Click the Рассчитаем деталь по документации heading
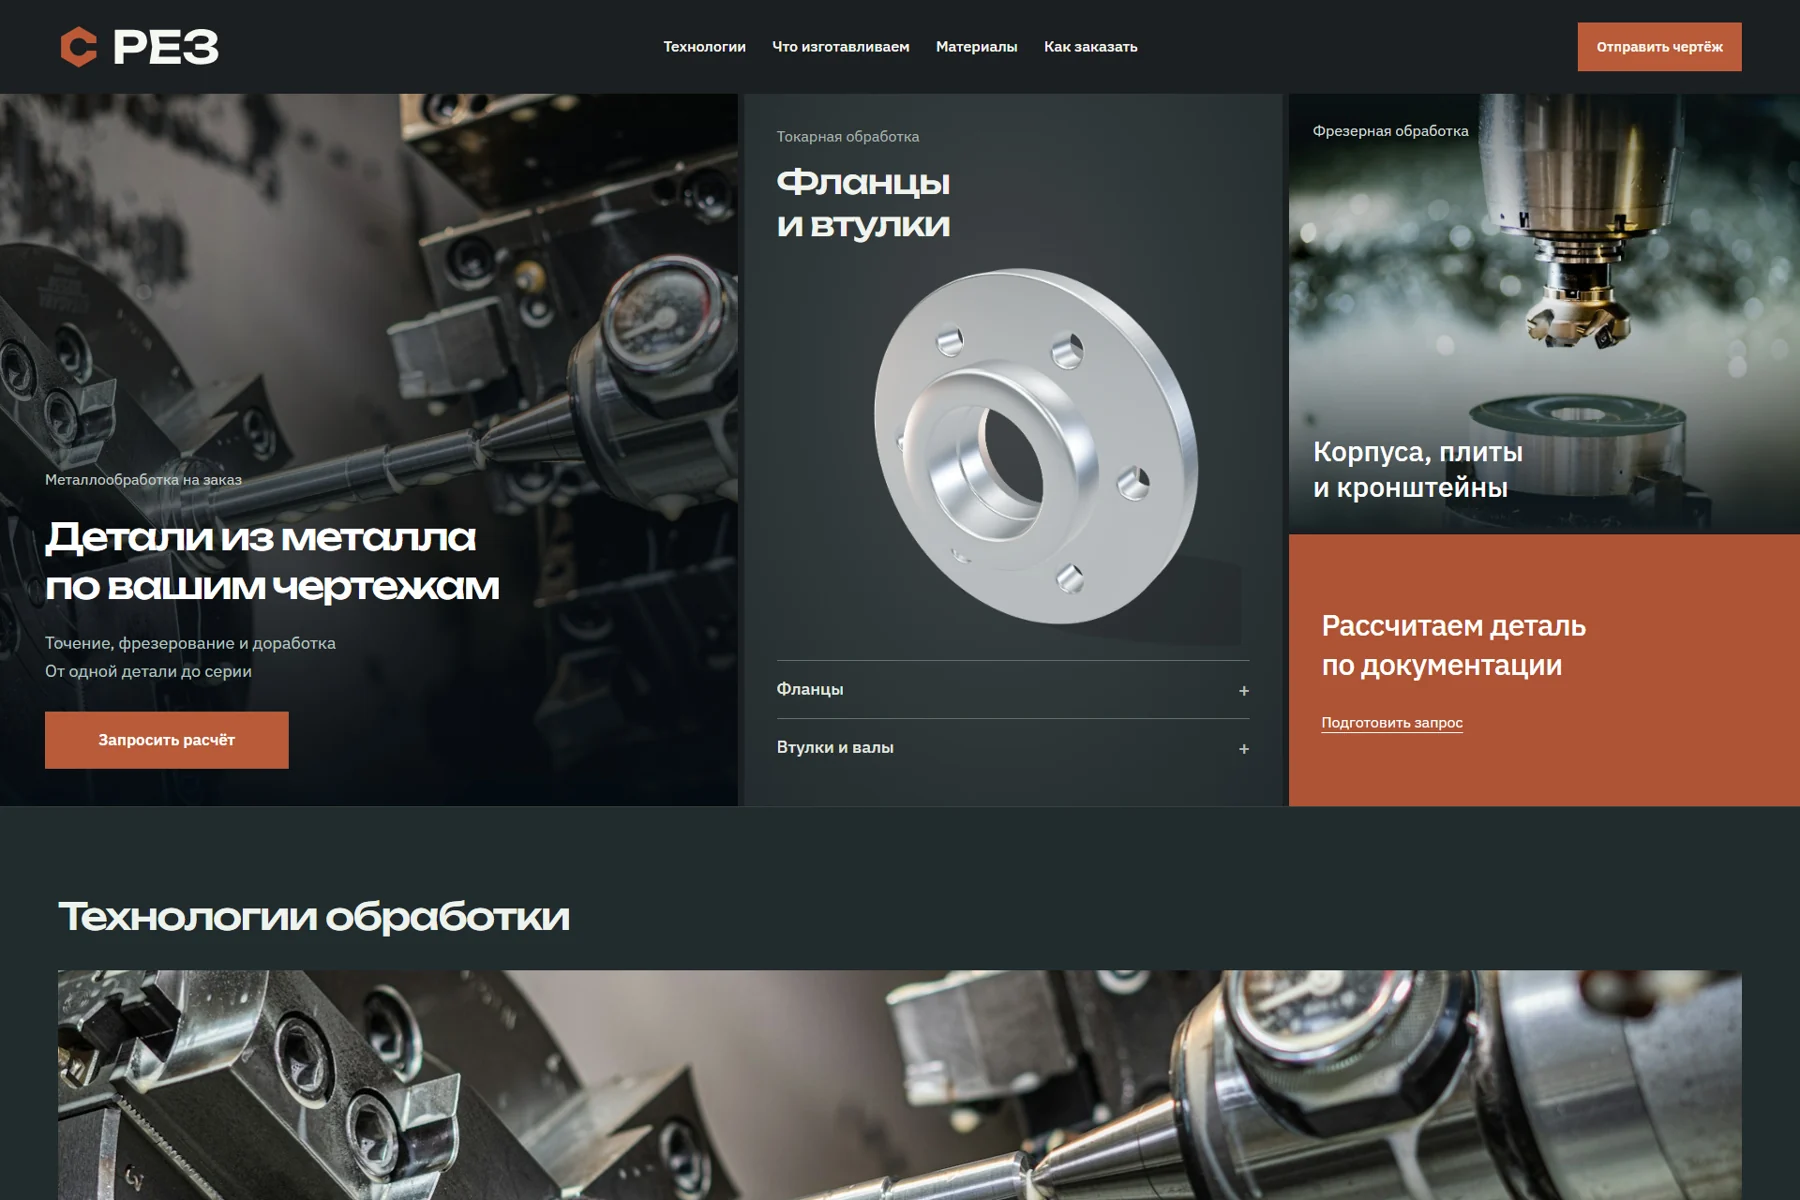Screen dimensions: 1800x1200 pyautogui.click(x=1453, y=645)
